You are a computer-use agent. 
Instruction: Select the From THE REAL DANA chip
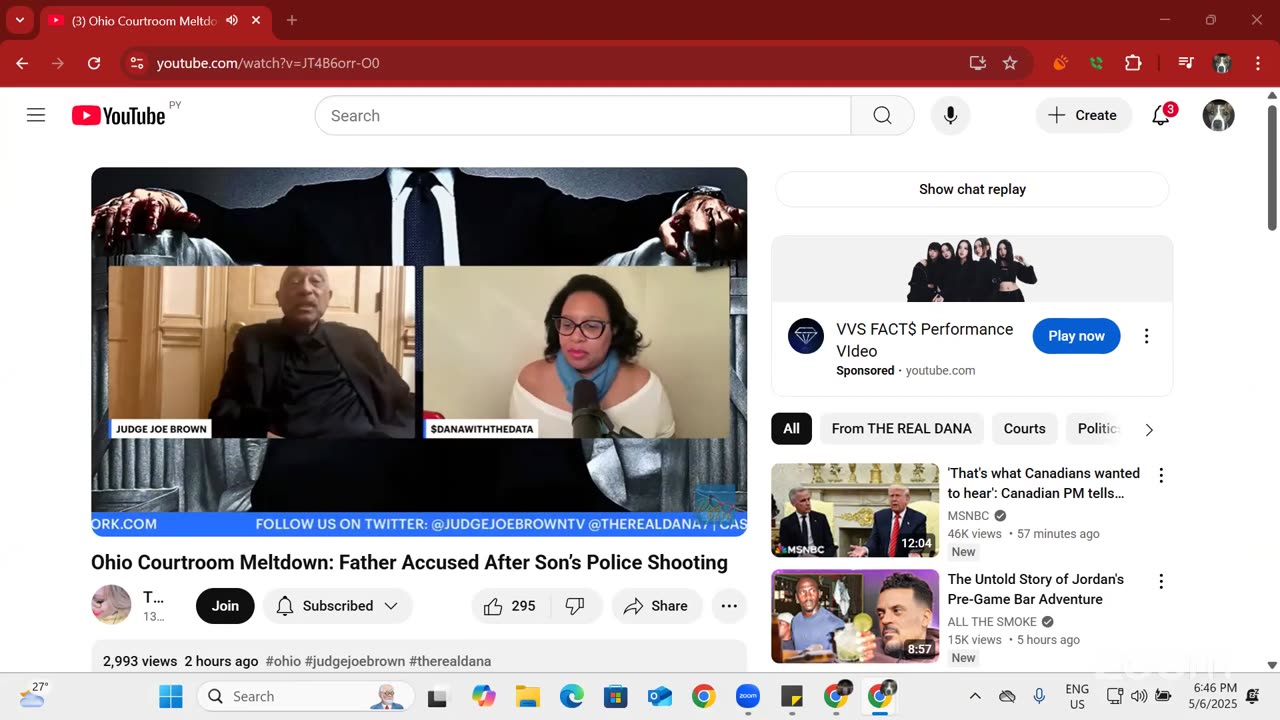[901, 428]
